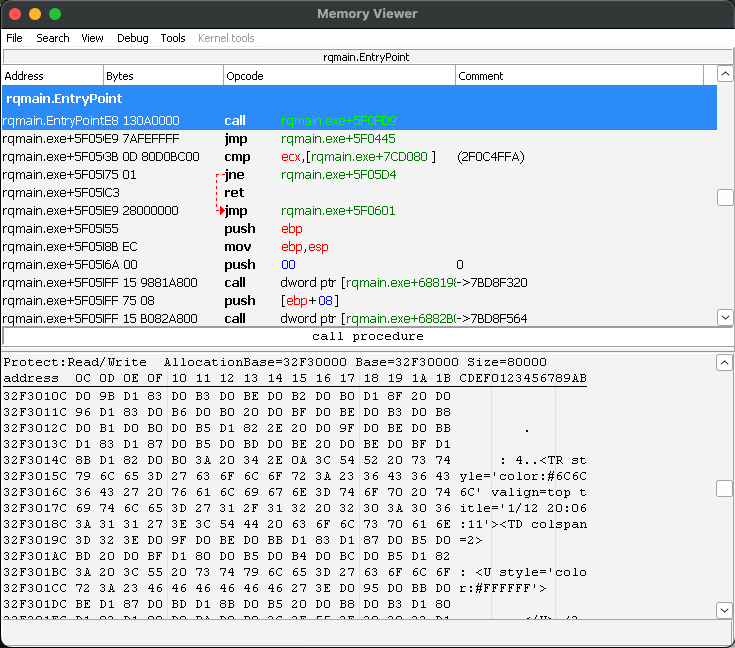735x648 pixels.
Task: Open the Tools menu
Action: coord(173,38)
